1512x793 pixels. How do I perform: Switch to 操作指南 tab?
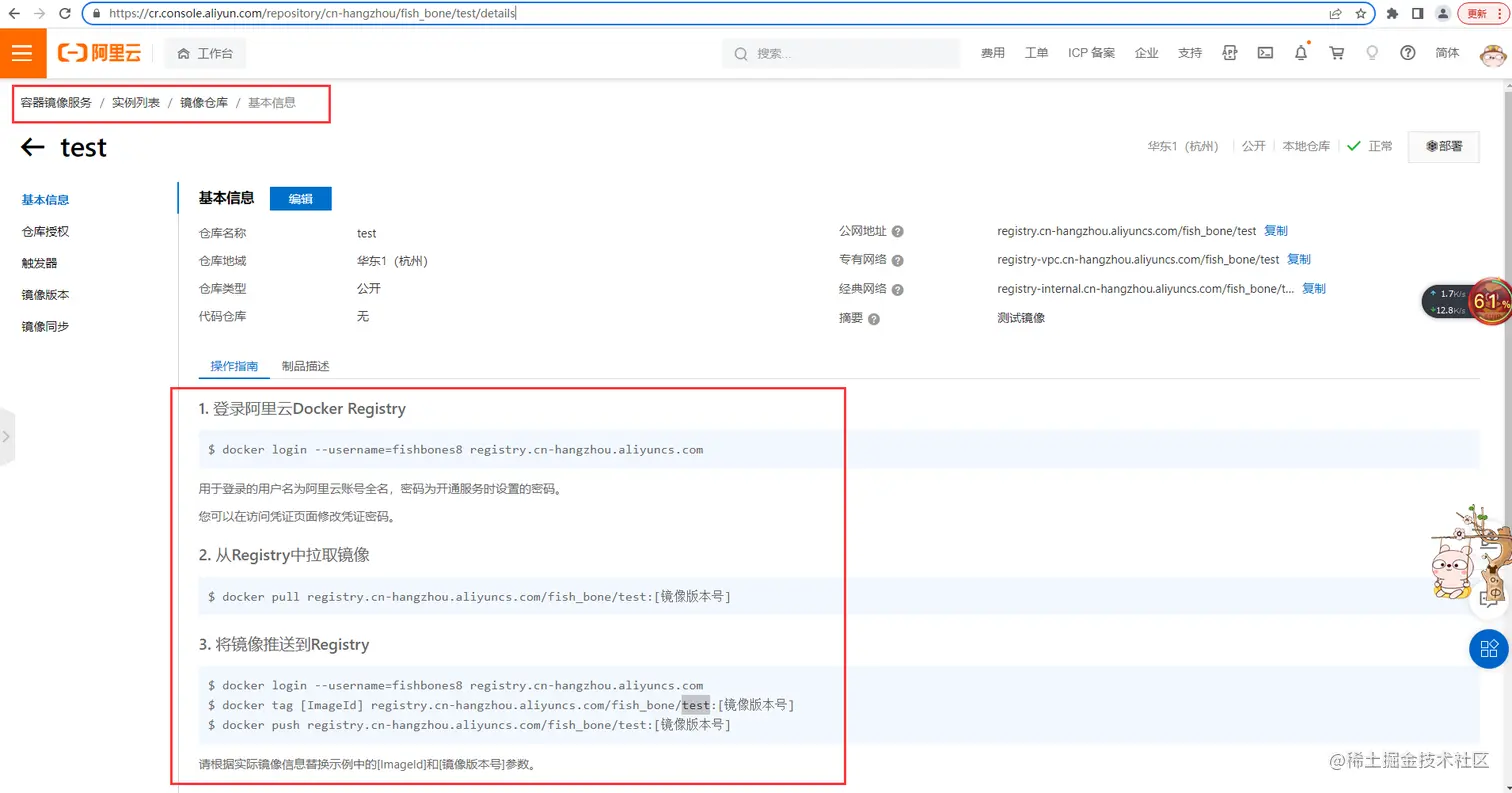click(x=234, y=367)
